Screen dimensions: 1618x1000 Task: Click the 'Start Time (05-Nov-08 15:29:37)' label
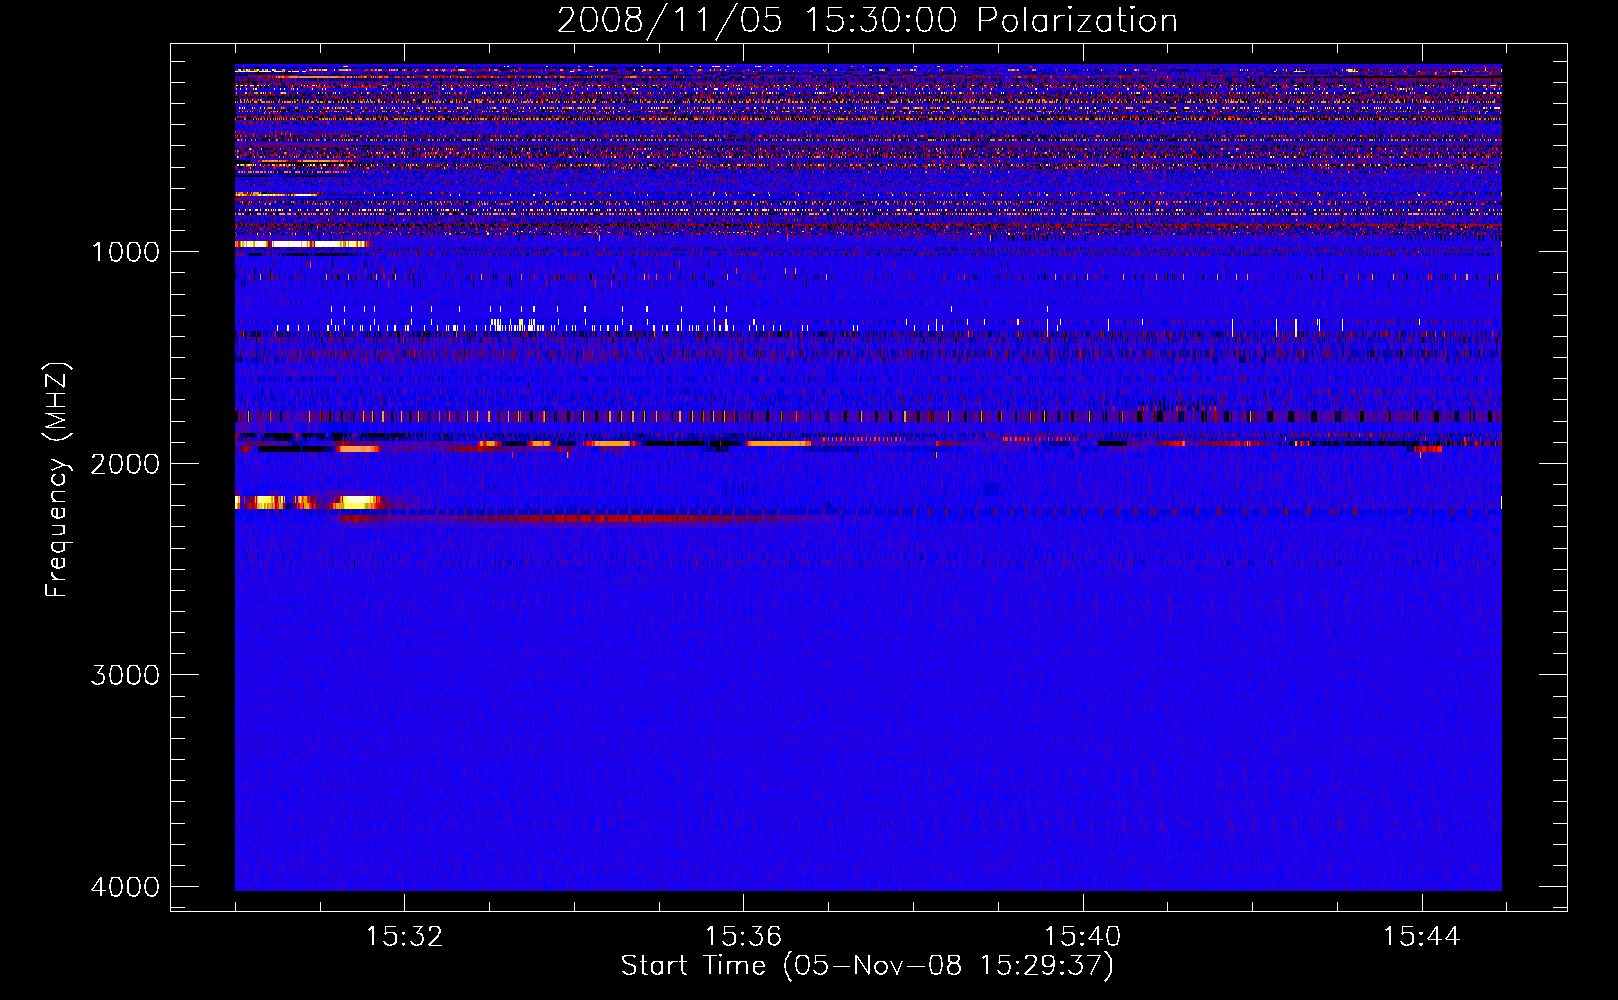pyautogui.click(x=867, y=966)
